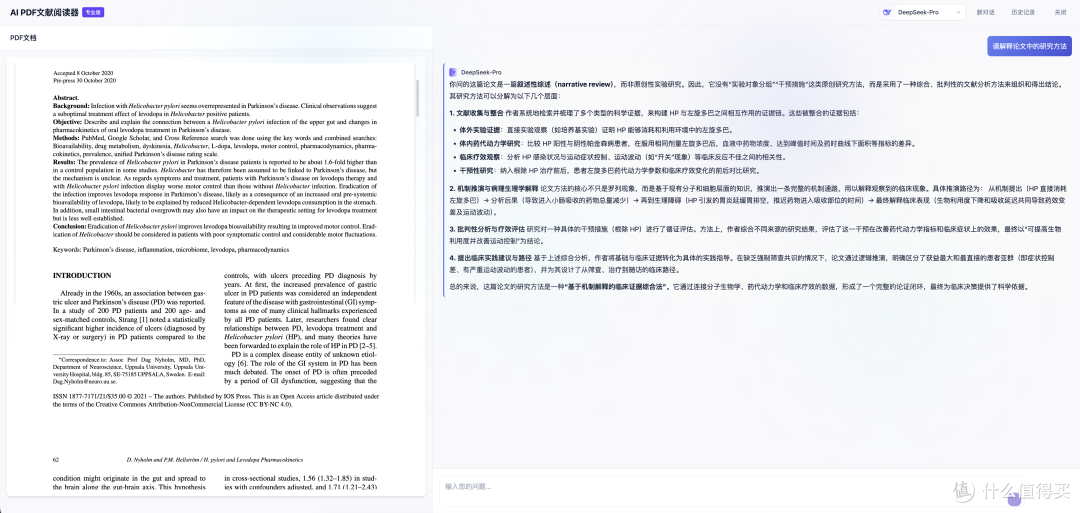Click the PDF文档 panel header
Screen dimensions: 1080x513
[23, 38]
